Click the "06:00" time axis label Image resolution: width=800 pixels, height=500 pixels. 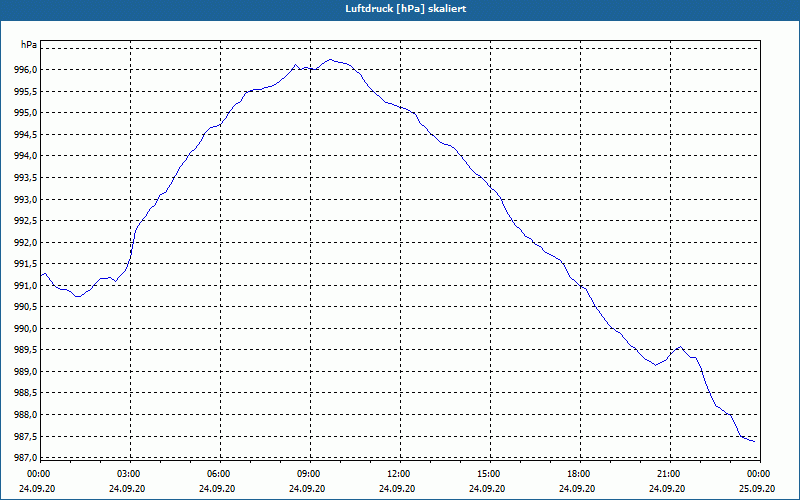click(219, 474)
